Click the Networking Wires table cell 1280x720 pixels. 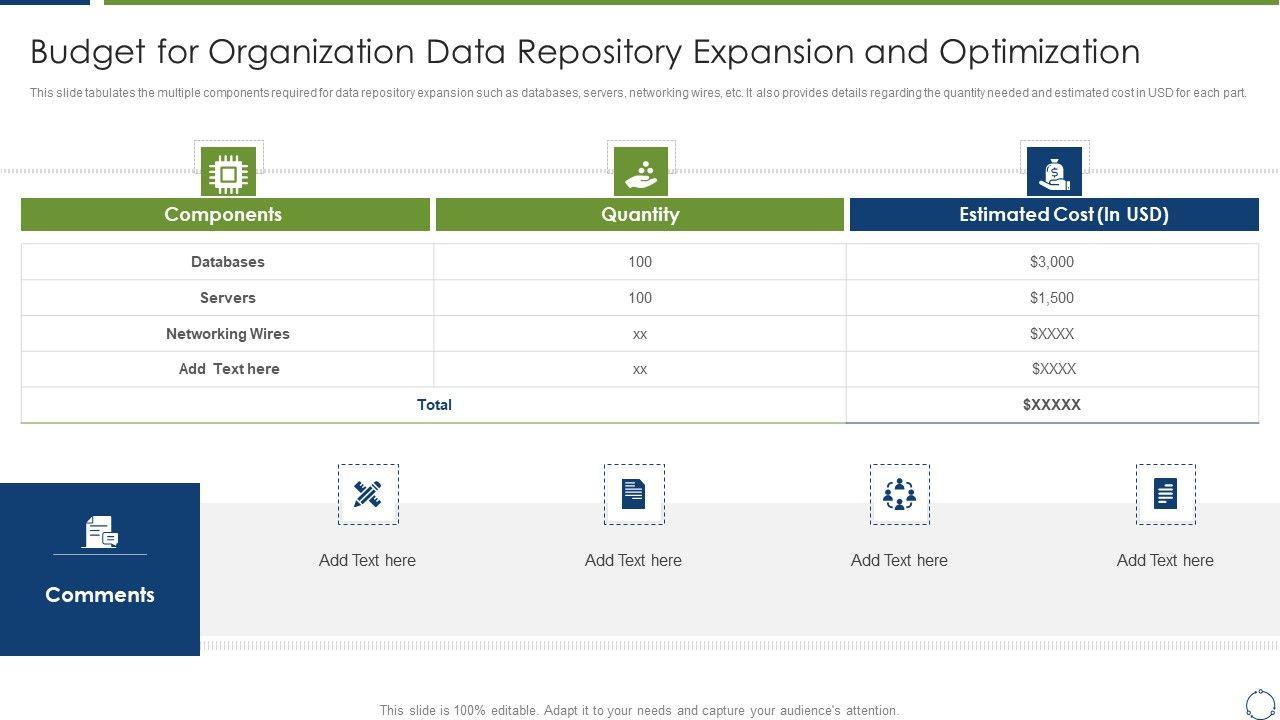228,334
